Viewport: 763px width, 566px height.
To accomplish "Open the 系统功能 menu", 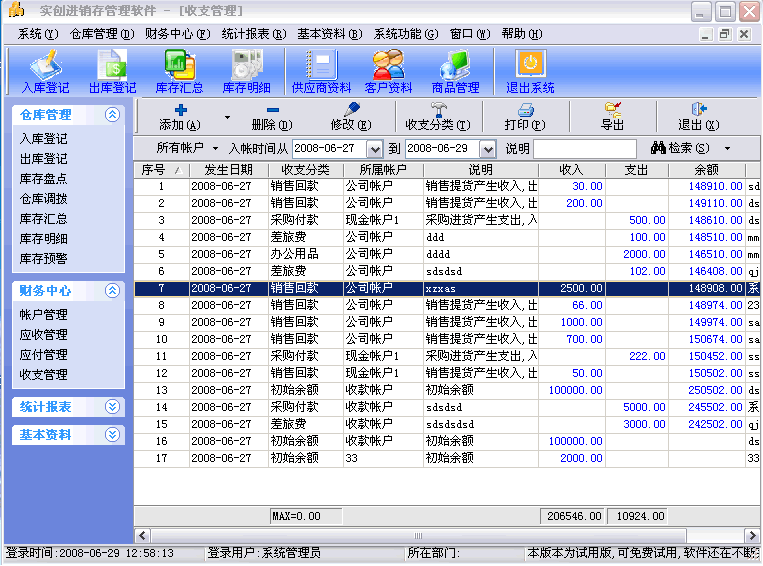I will 405,33.
